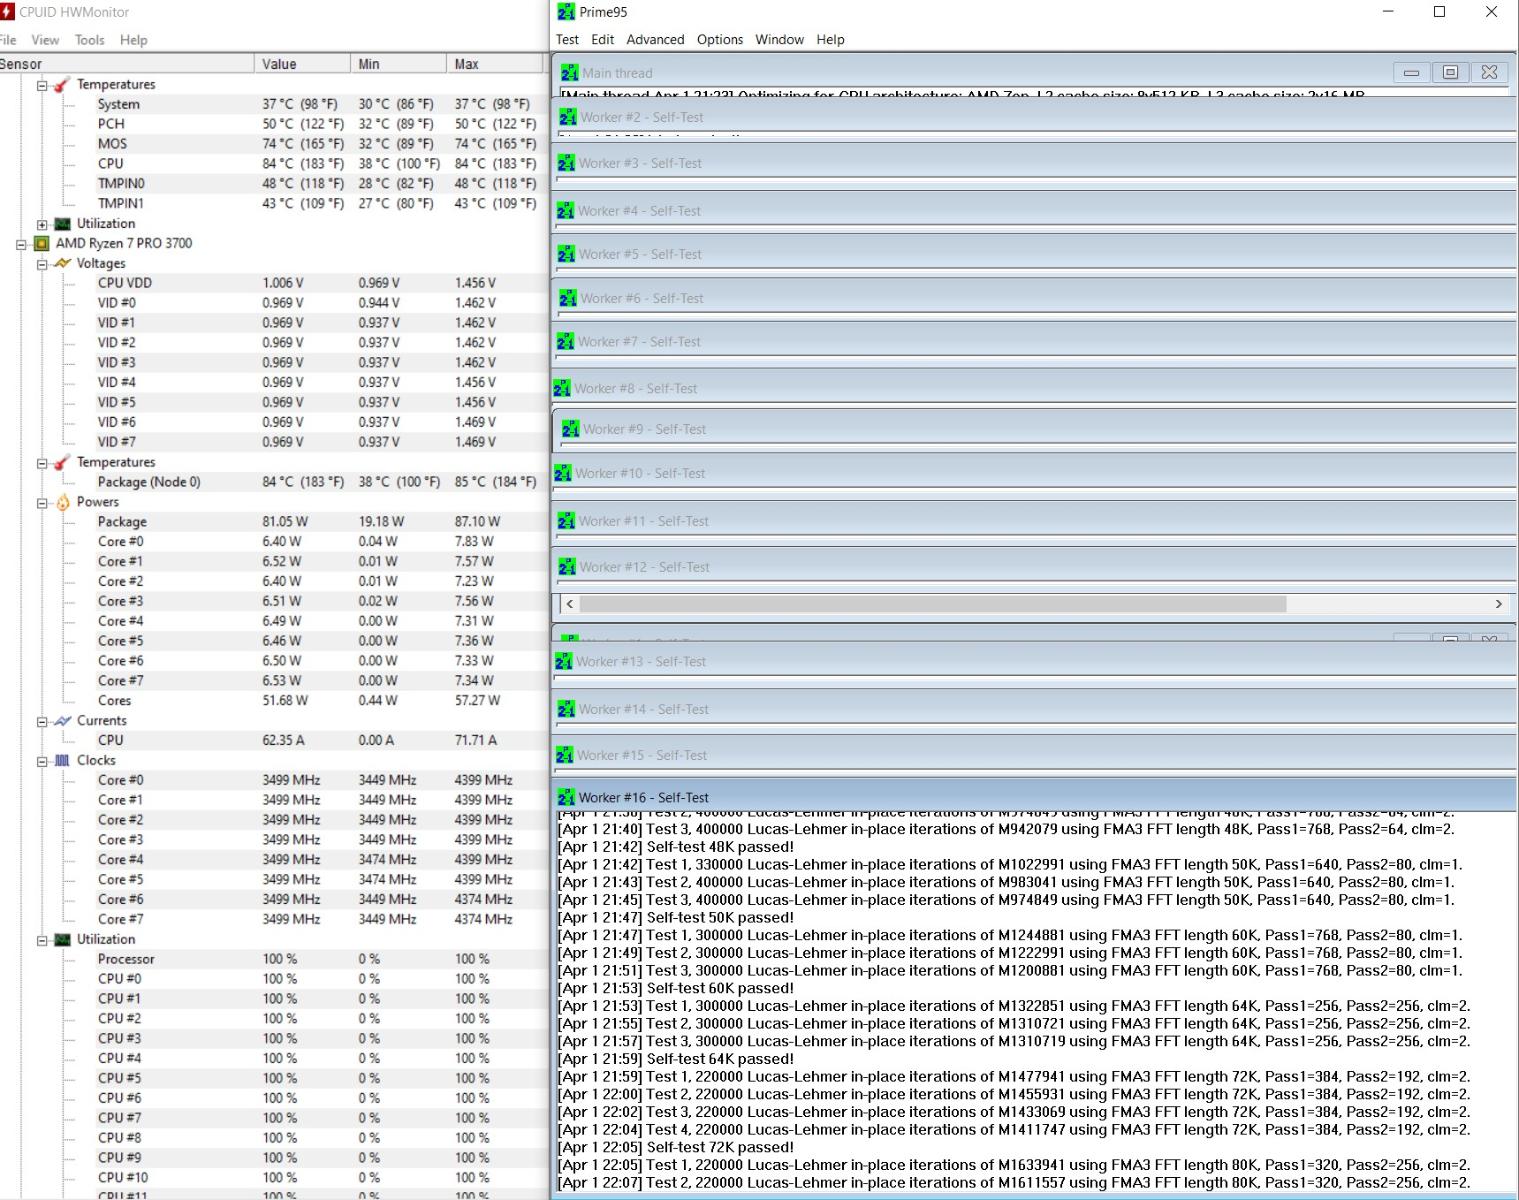Click the Worker #13 window icon
The width and height of the screenshot is (1519, 1200).
[x=564, y=661]
